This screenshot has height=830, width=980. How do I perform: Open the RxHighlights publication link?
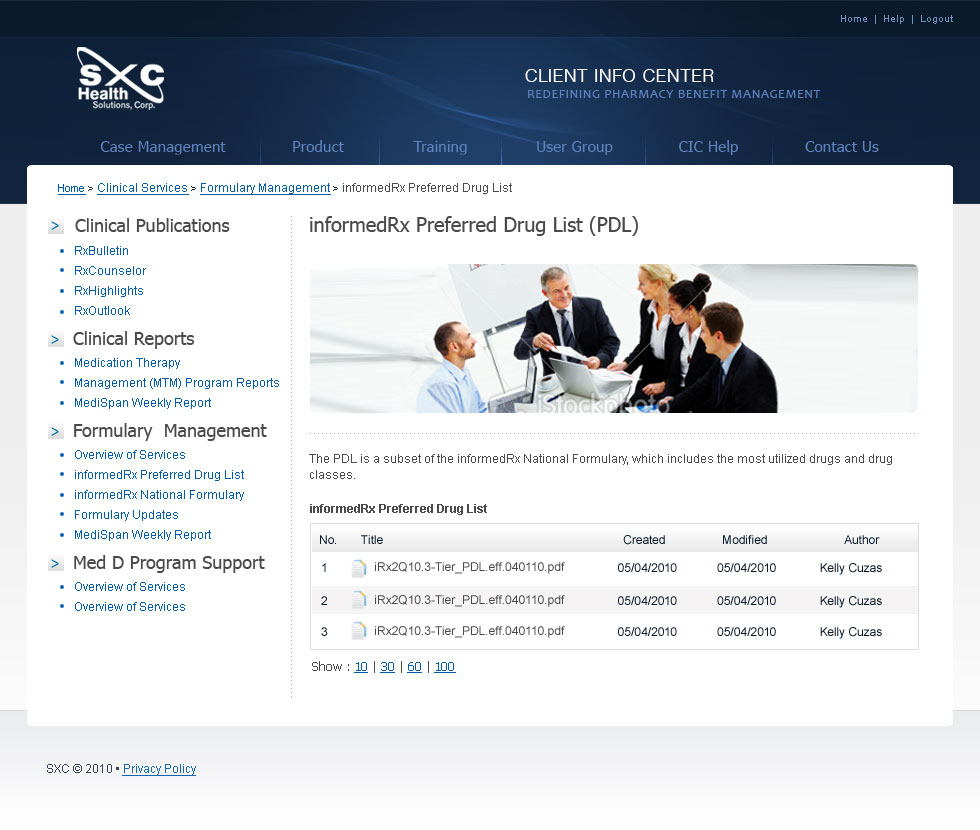(x=109, y=291)
